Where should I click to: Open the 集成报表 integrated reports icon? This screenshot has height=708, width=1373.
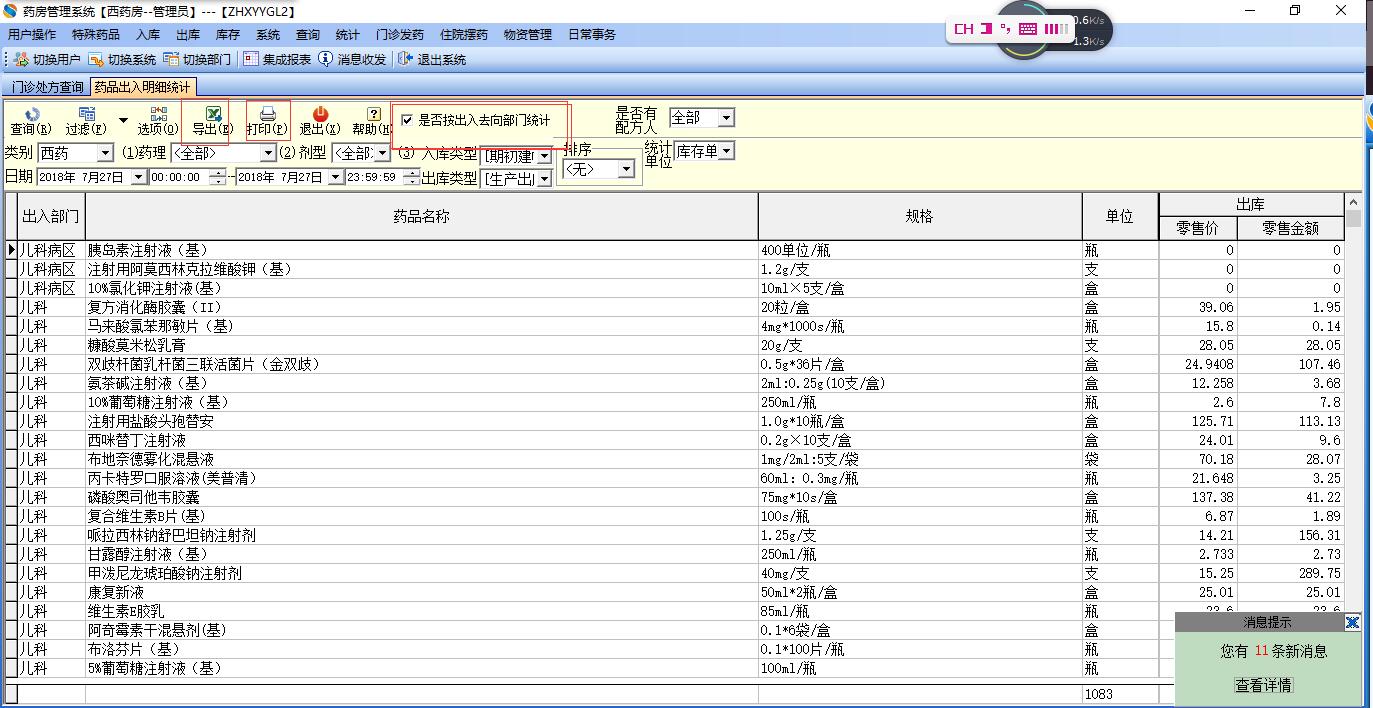(x=251, y=60)
